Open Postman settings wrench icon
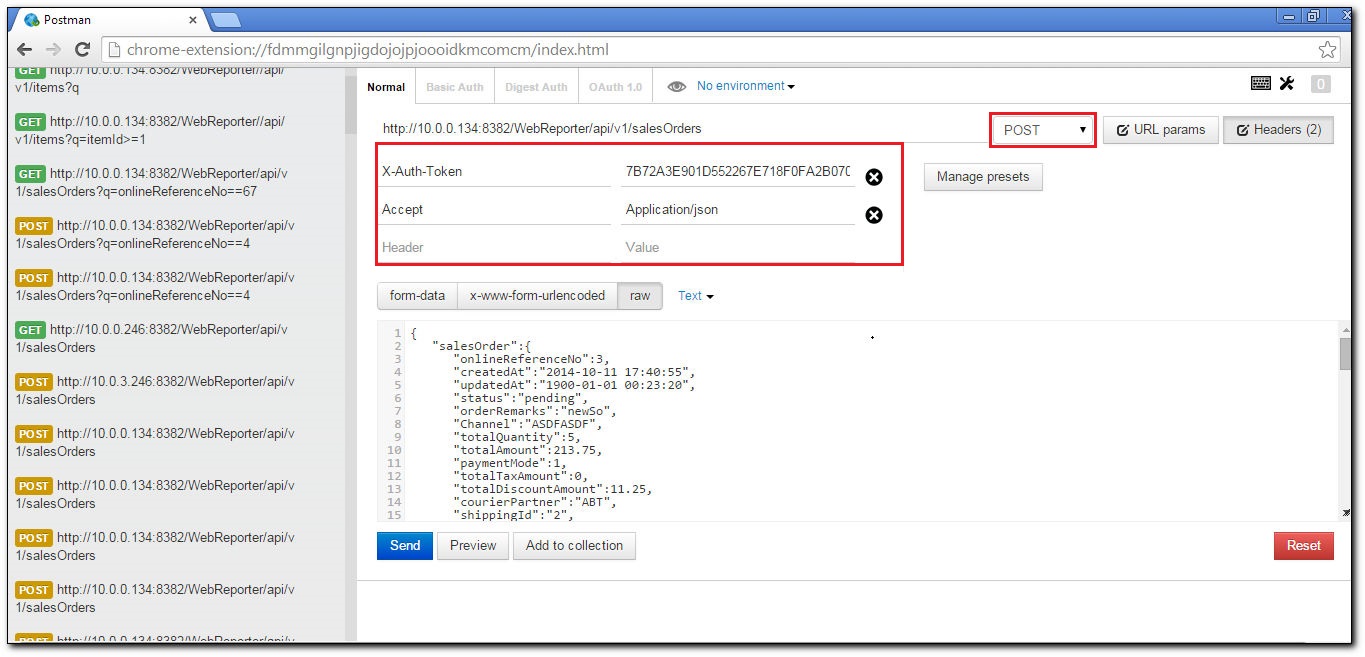Viewport: 1365px width, 657px height. coord(1287,84)
